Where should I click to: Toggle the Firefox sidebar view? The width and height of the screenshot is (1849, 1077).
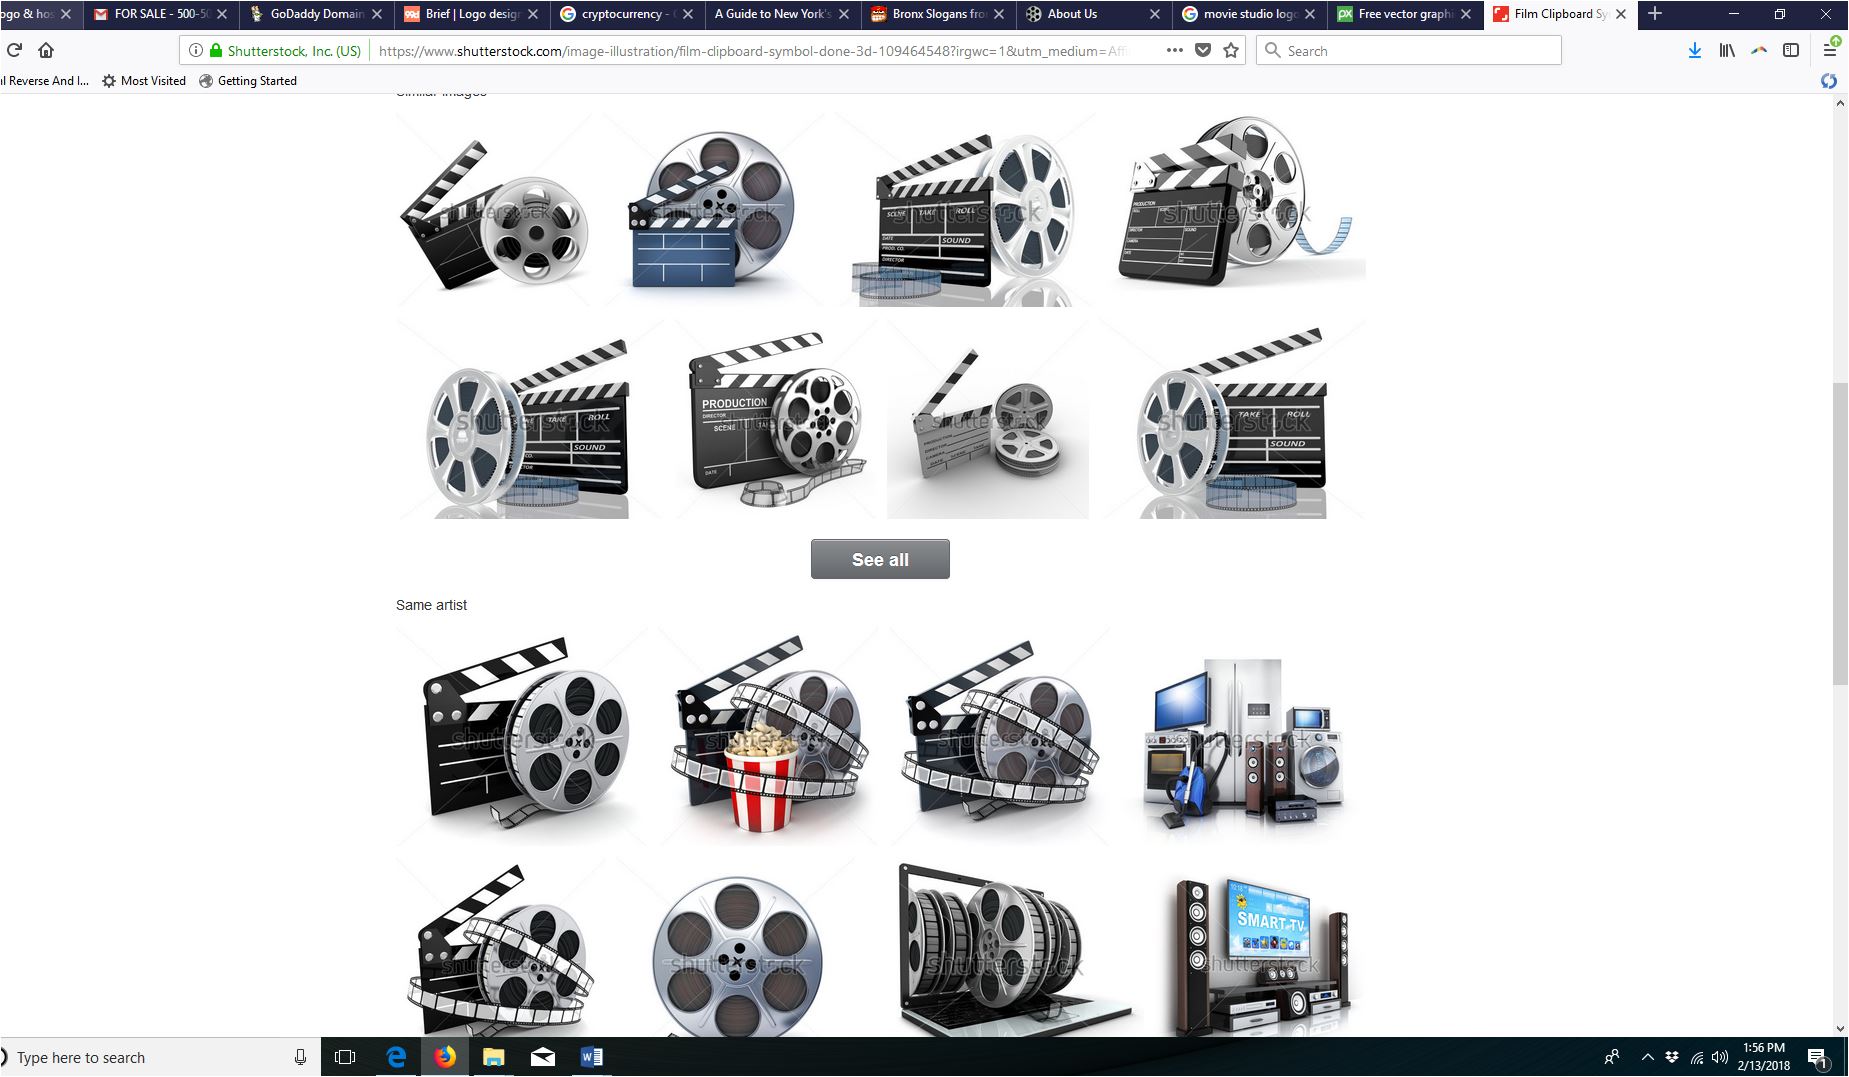1791,51
